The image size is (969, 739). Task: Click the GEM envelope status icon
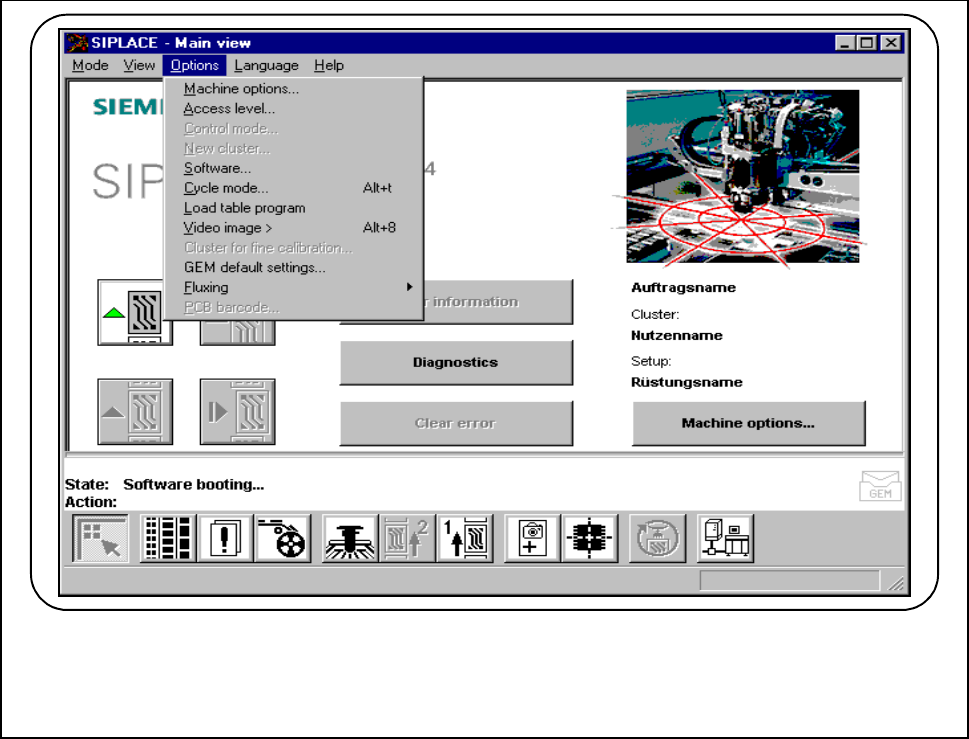pos(880,486)
